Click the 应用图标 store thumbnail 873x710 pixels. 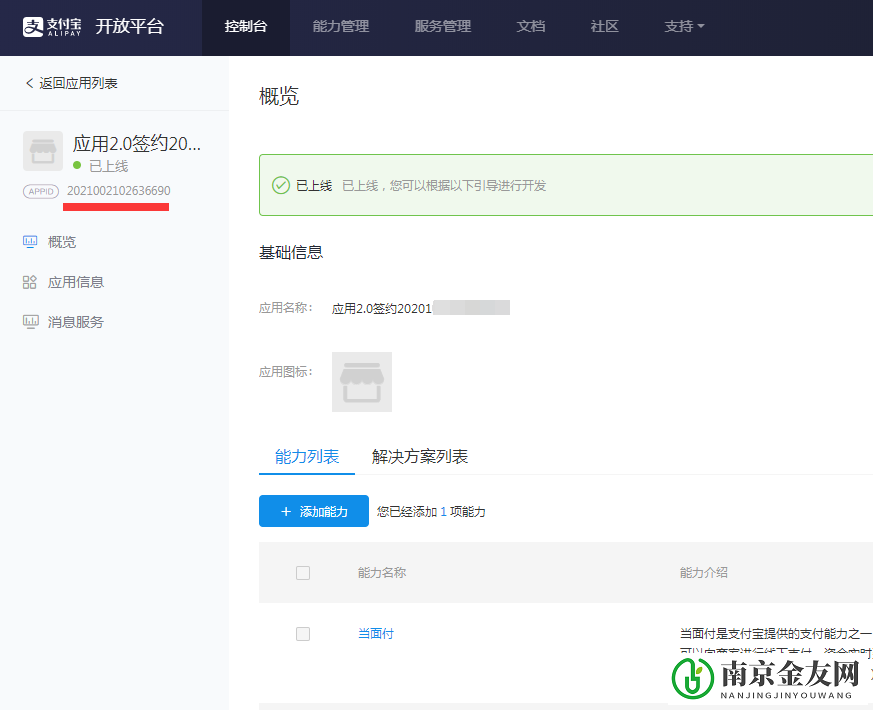coord(361,381)
